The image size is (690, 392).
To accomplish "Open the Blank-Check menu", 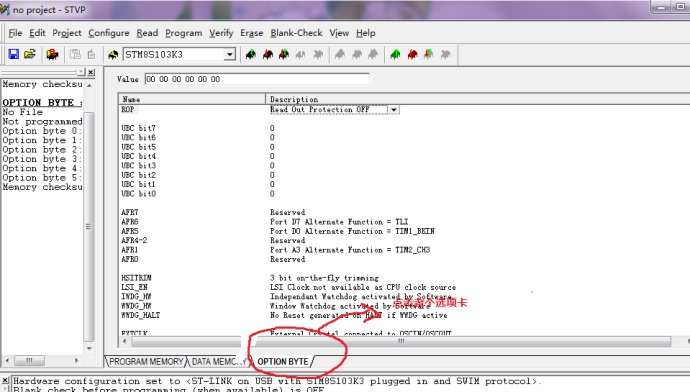I will click(296, 33).
